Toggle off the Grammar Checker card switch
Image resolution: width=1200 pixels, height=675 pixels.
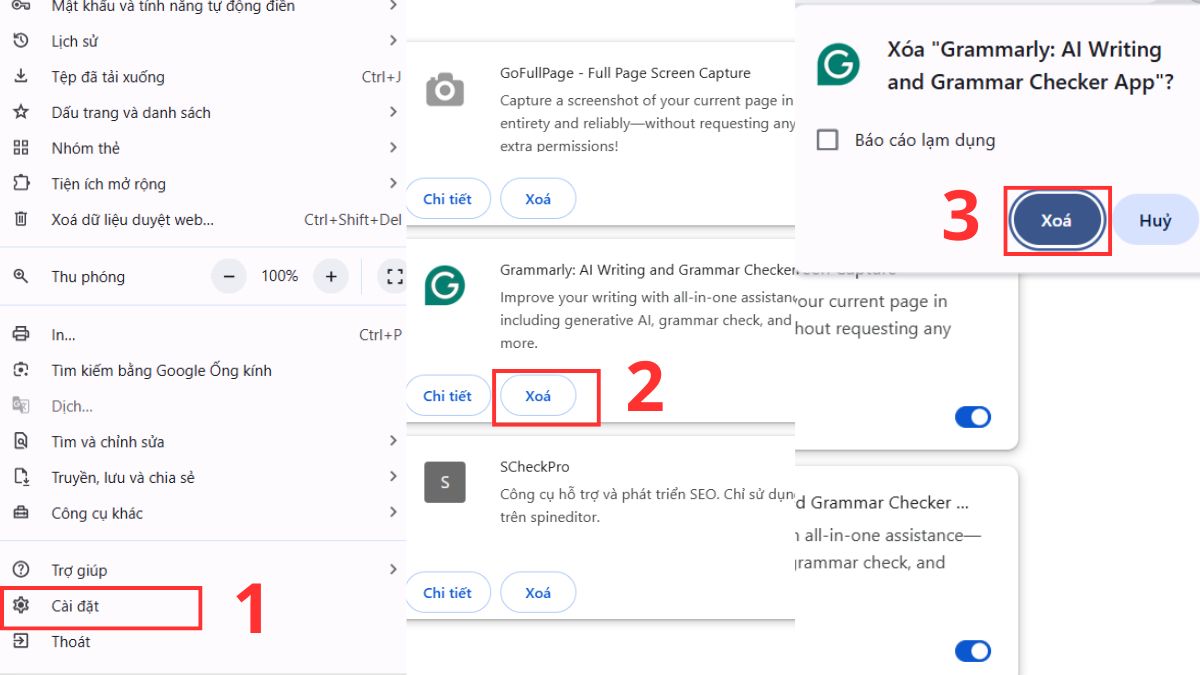pyautogui.click(x=973, y=652)
